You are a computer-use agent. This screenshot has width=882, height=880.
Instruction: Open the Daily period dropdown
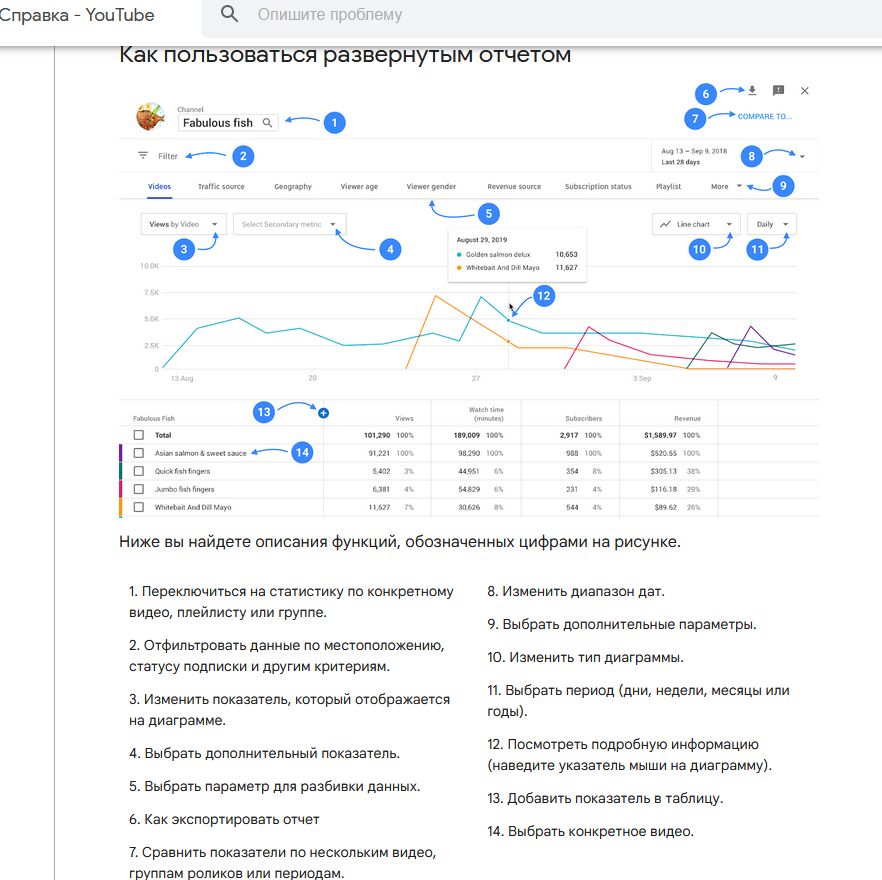click(x=772, y=224)
